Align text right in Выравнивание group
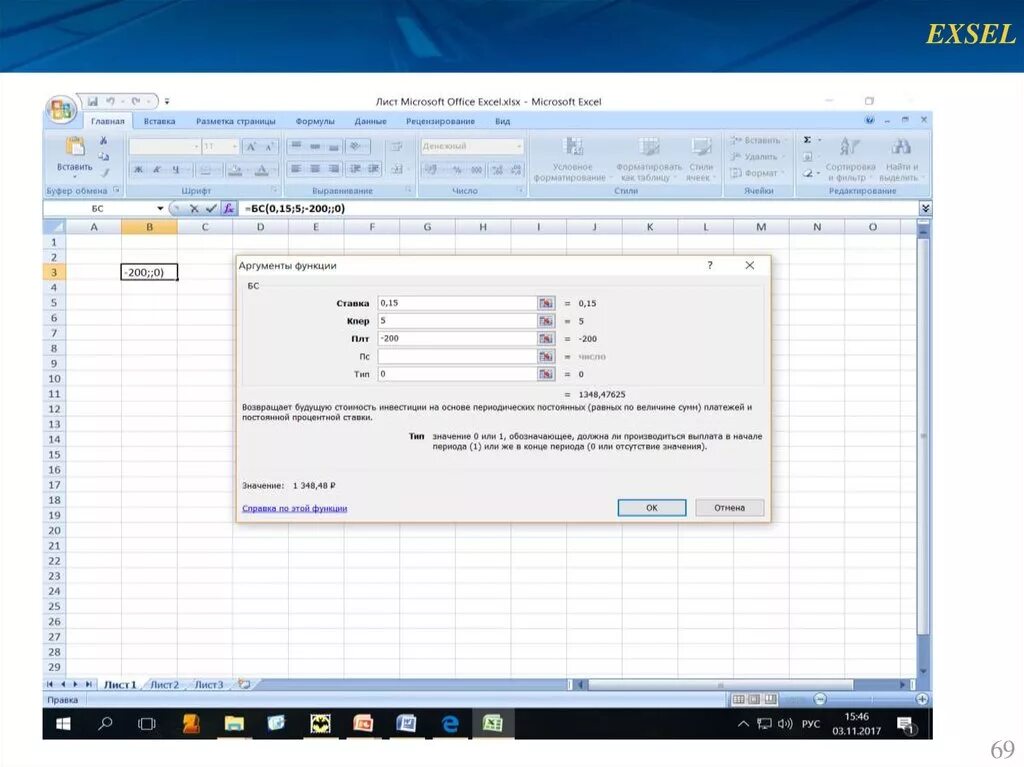This screenshot has width=1024, height=767. [334, 169]
